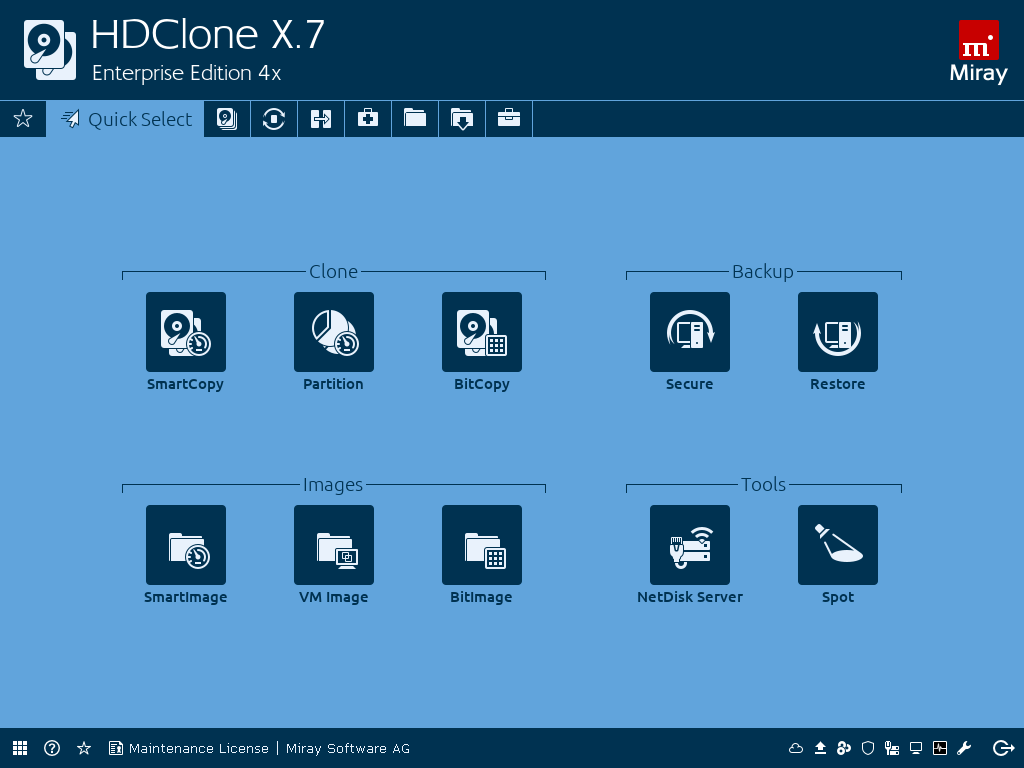Viewport: 1024px width, 768px height.
Task: Open help via the question mark icon
Action: [x=52, y=748]
